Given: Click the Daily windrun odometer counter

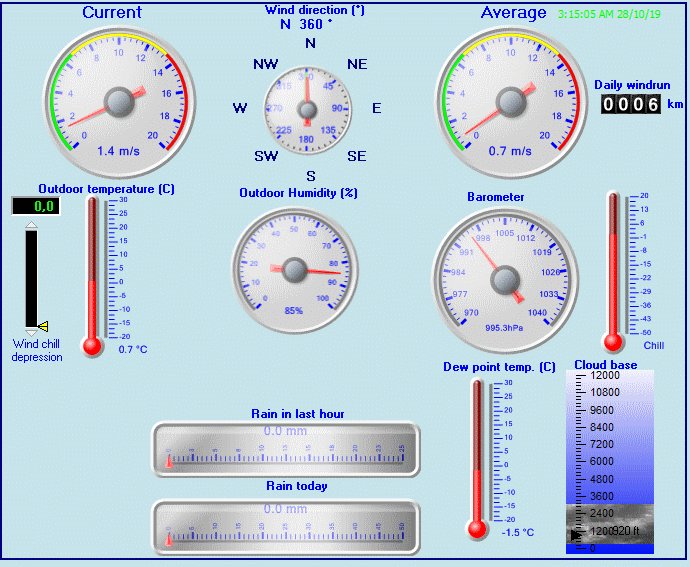Looking at the screenshot, I should tap(630, 104).
